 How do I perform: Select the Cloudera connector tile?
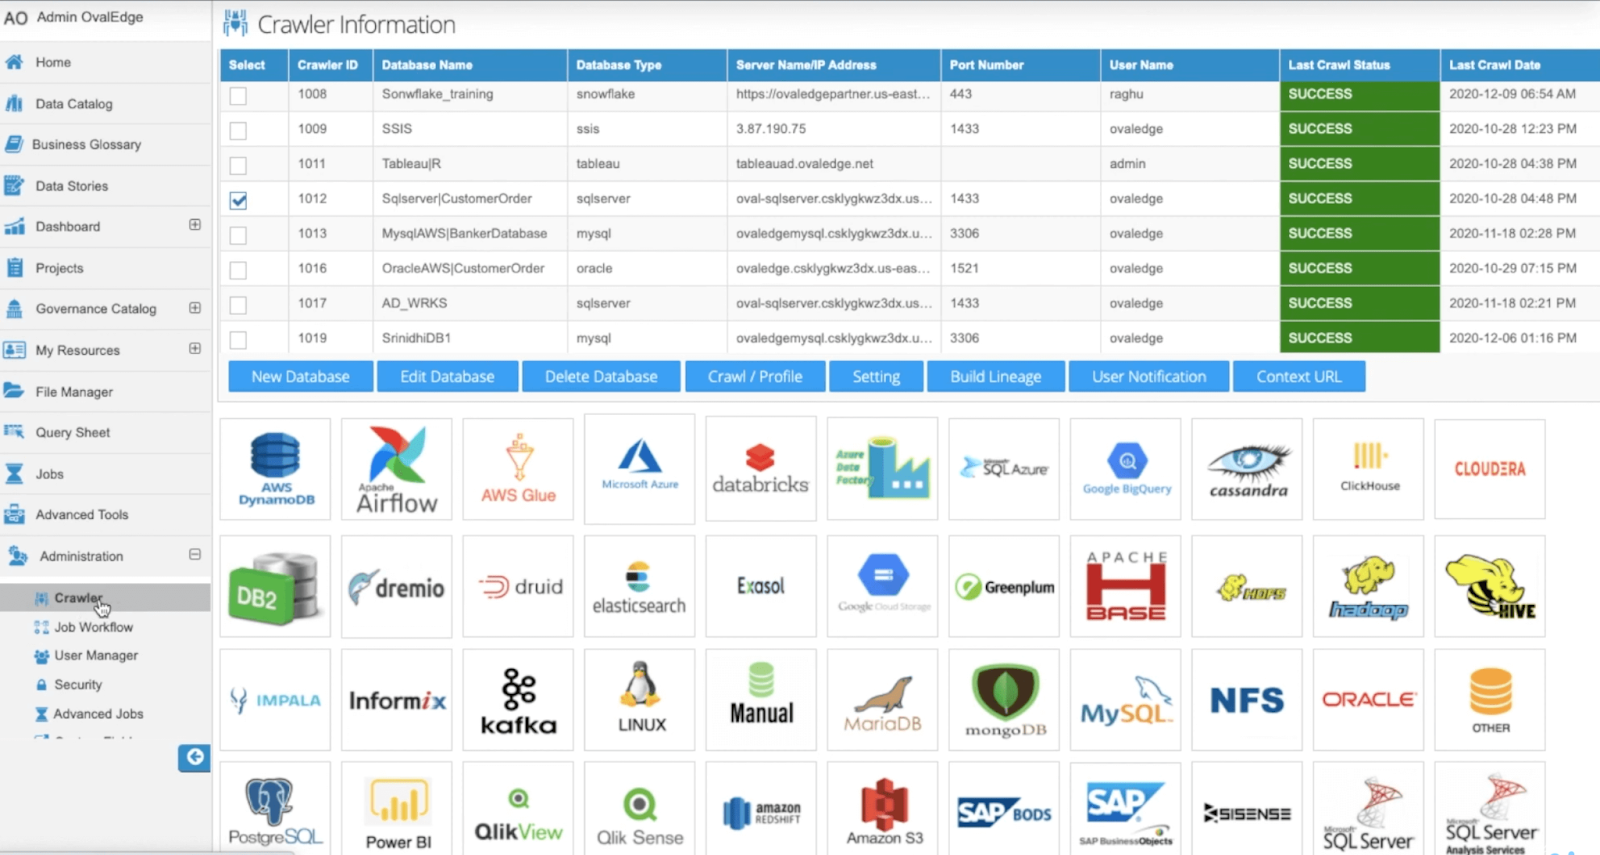coord(1490,469)
